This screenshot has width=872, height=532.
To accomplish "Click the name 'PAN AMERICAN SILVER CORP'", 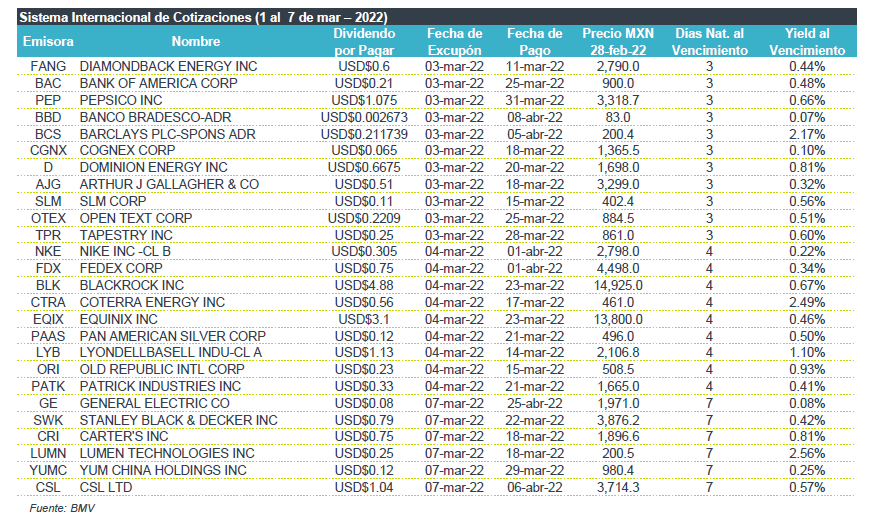I will coord(172,337).
